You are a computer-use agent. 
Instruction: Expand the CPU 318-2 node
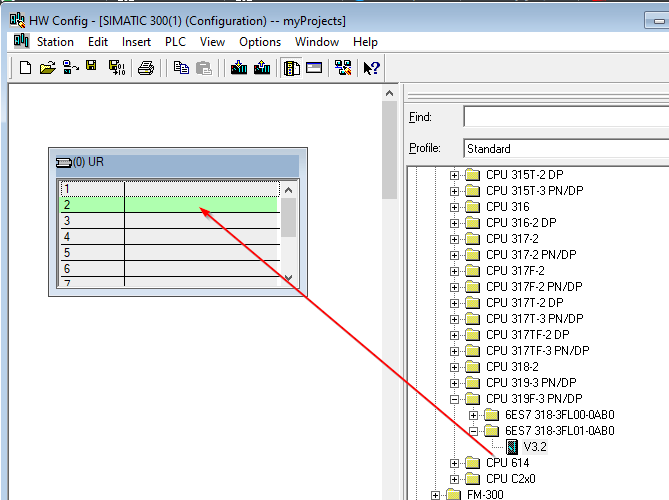tap(454, 367)
